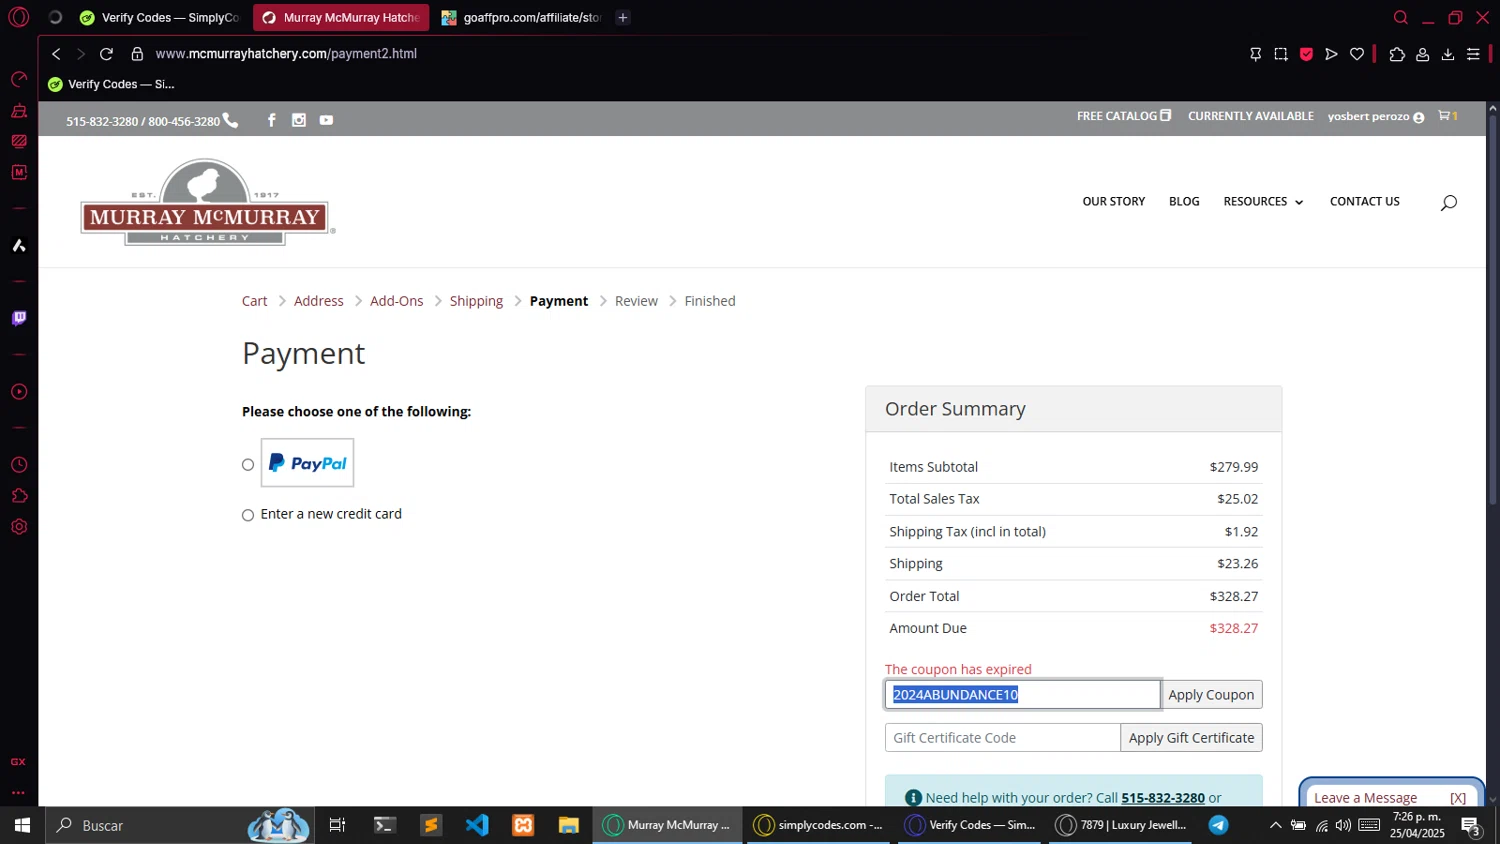Image resolution: width=1500 pixels, height=844 pixels.
Task: Open the CONTACT US menu item
Action: [1364, 202]
